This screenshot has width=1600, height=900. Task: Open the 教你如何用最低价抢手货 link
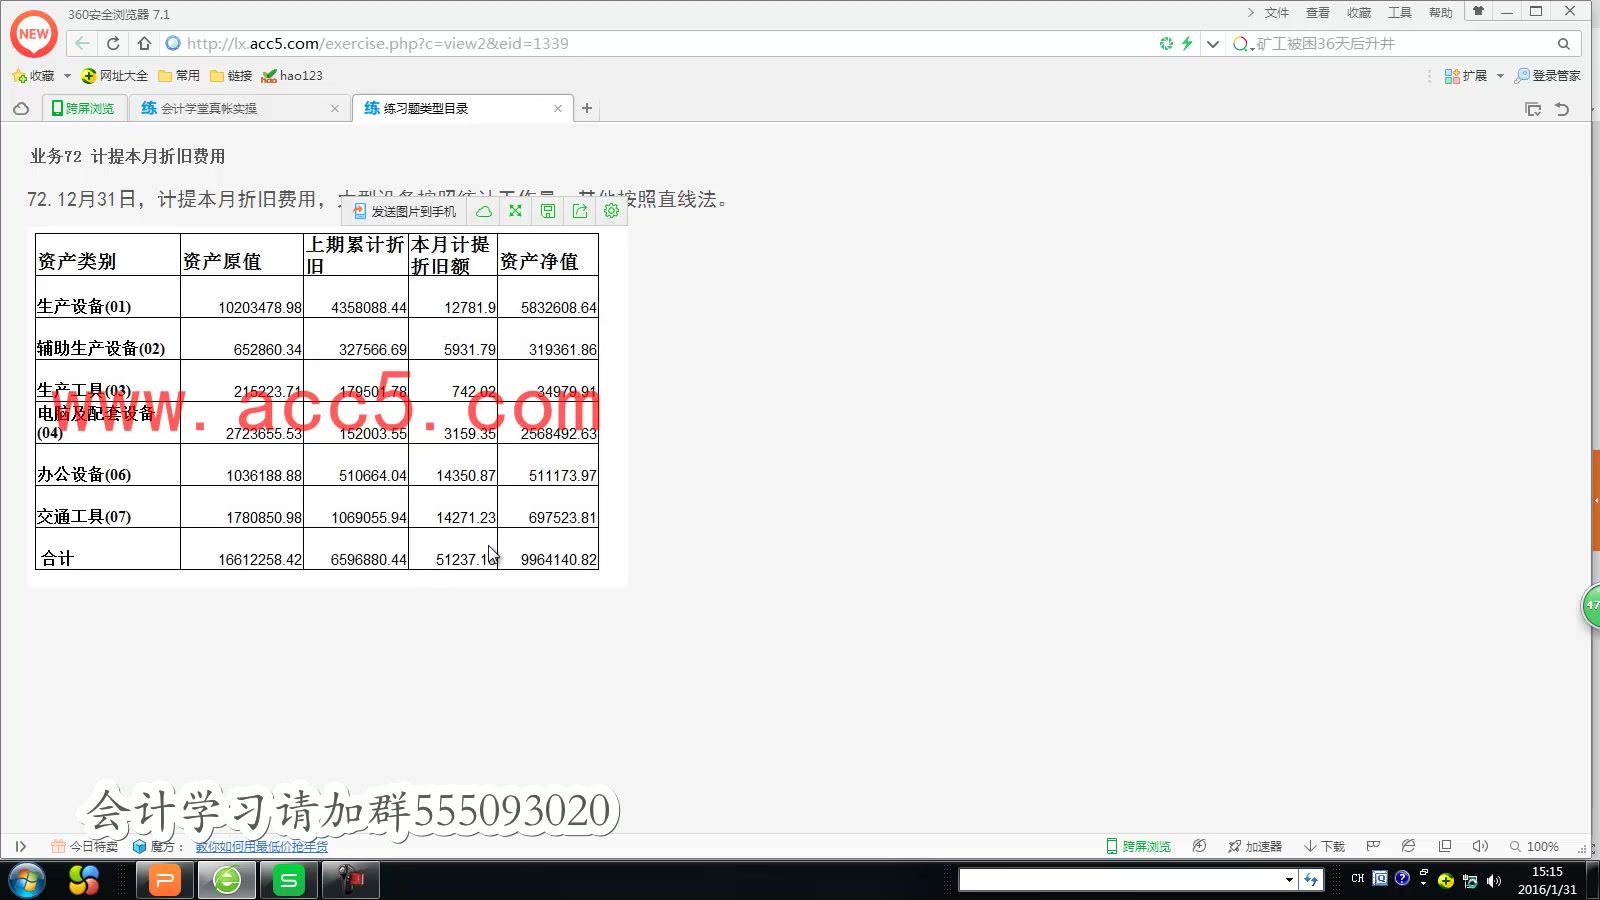[x=262, y=846]
